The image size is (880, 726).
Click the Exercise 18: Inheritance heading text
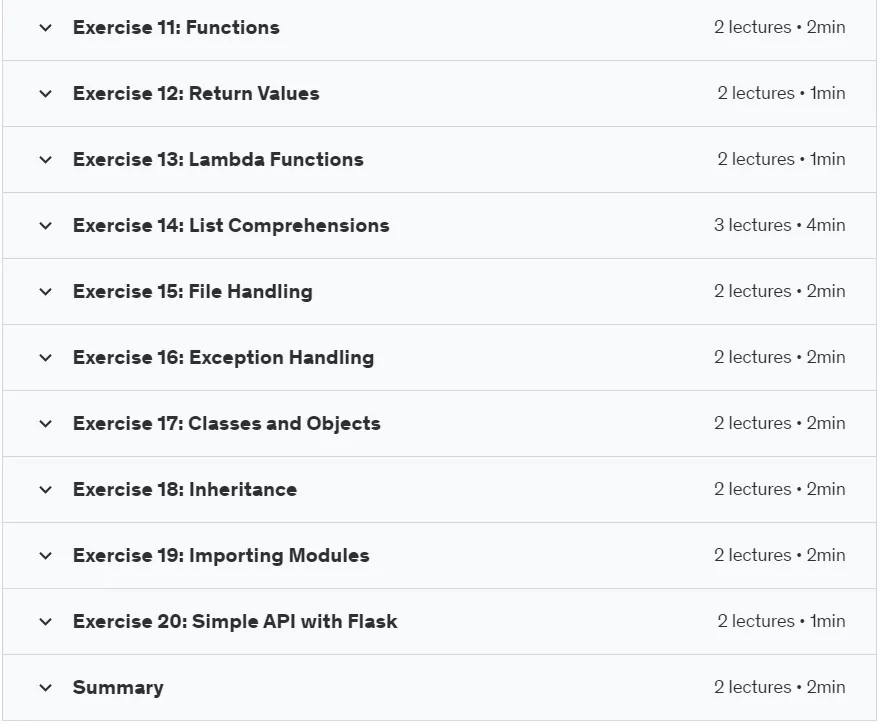click(185, 490)
